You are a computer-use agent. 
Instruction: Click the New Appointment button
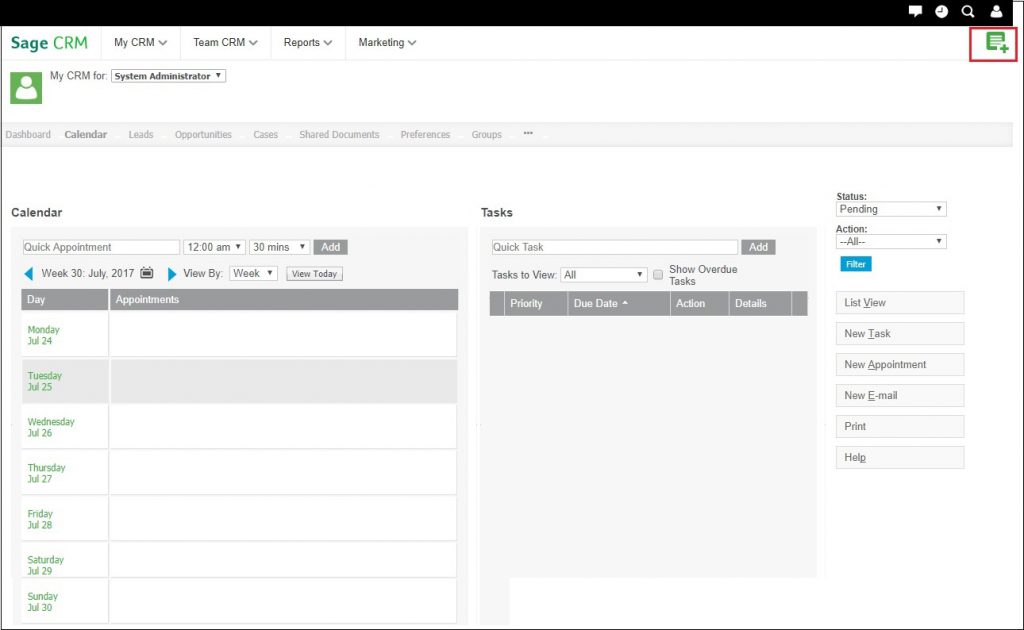pyautogui.click(x=899, y=365)
